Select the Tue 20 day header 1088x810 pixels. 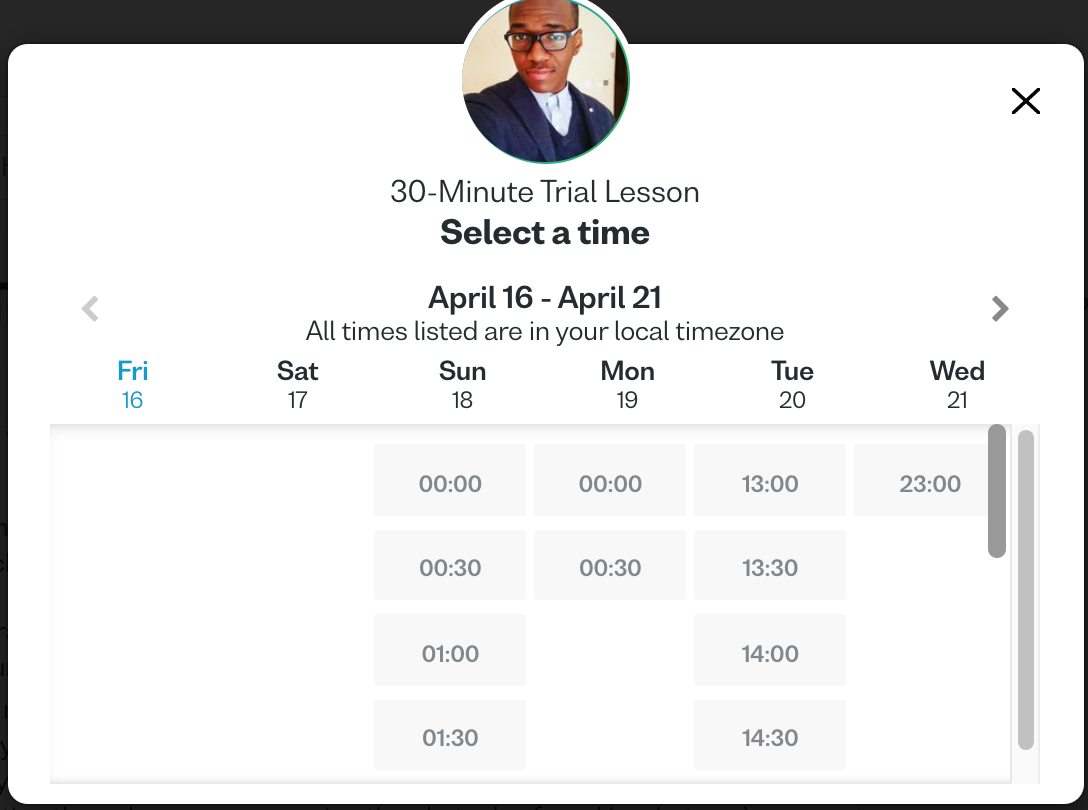[x=792, y=385]
